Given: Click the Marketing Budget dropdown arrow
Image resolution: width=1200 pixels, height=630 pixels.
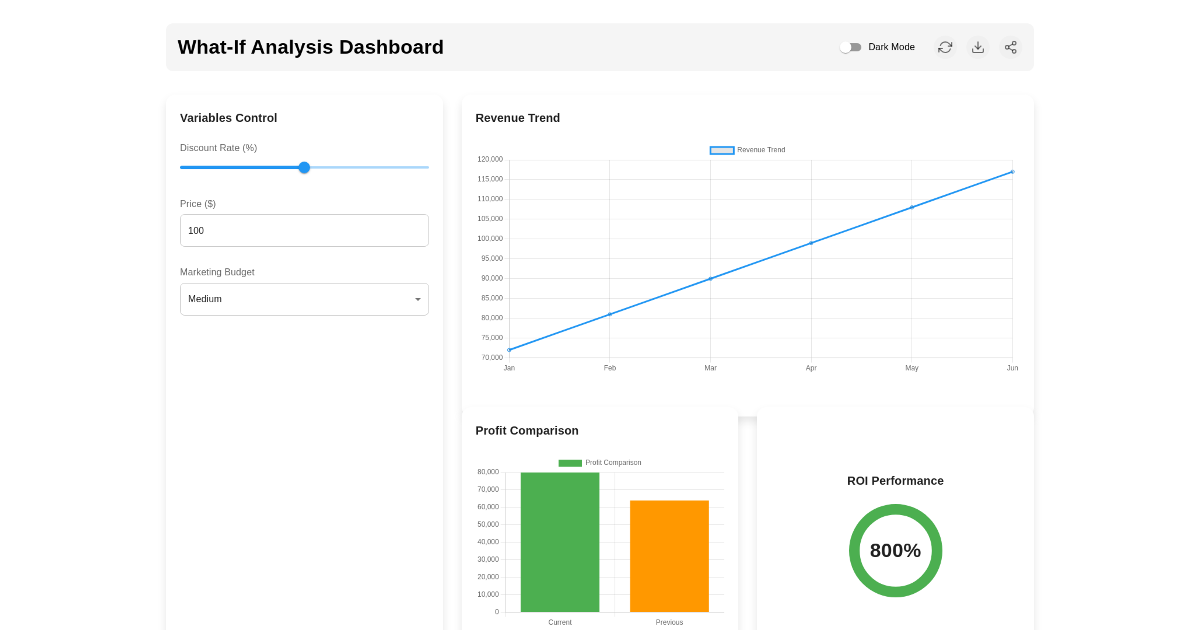Looking at the screenshot, I should pyautogui.click(x=417, y=299).
